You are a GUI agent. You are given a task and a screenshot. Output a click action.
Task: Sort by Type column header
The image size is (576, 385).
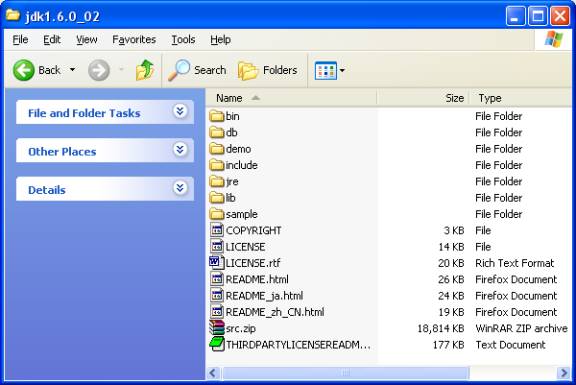pos(521,98)
